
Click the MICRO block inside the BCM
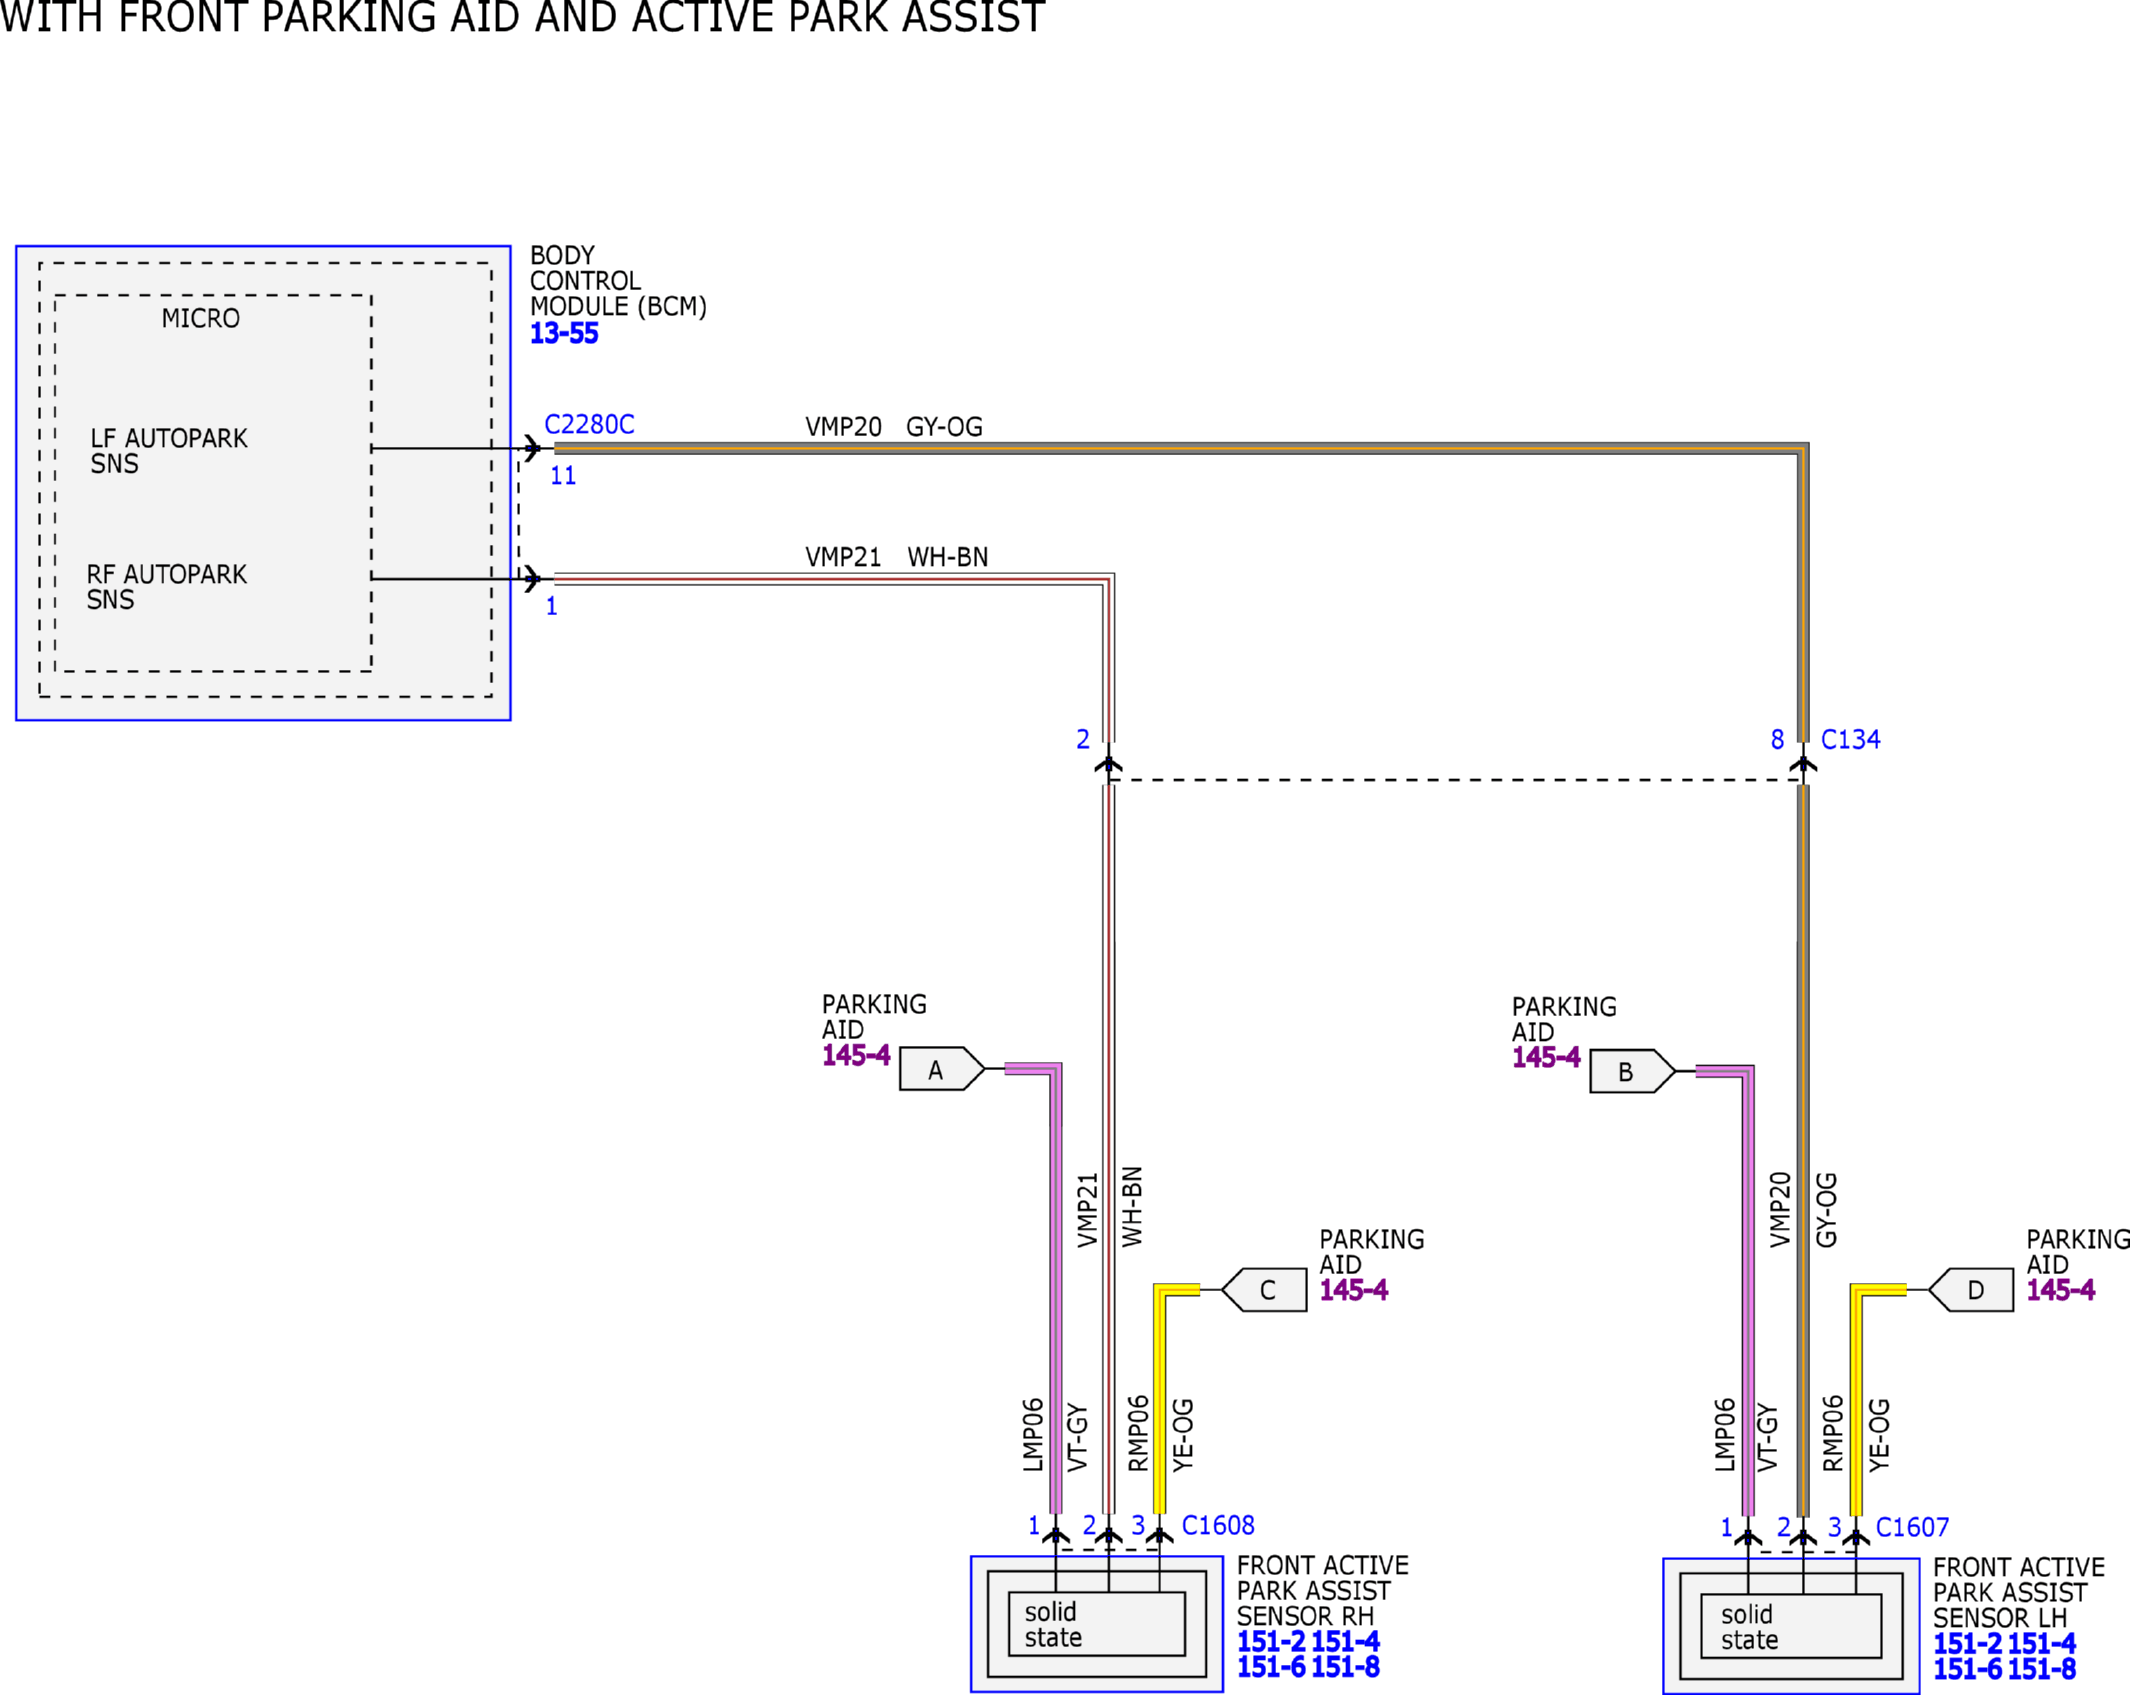(213, 483)
